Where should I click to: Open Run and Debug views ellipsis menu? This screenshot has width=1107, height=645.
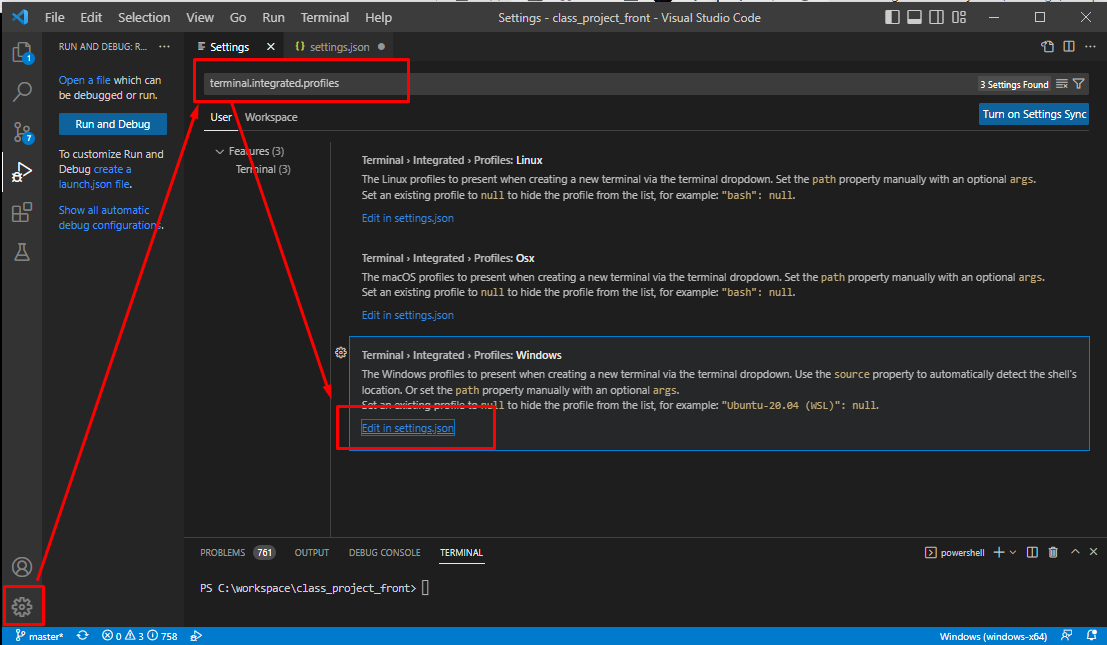(164, 47)
